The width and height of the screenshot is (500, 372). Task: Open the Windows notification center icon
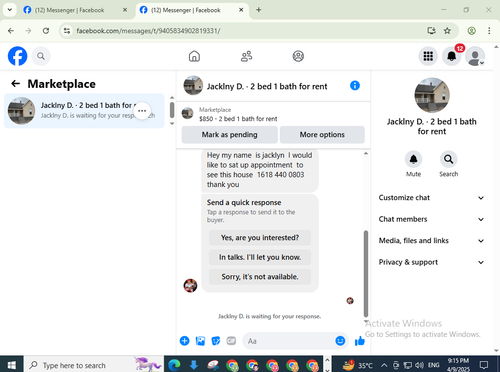tap(484, 365)
